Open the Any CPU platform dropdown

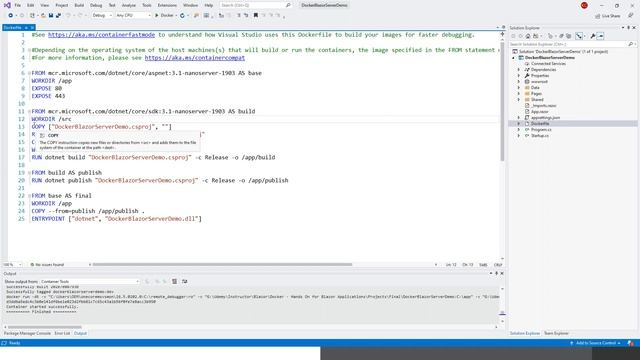133,16
